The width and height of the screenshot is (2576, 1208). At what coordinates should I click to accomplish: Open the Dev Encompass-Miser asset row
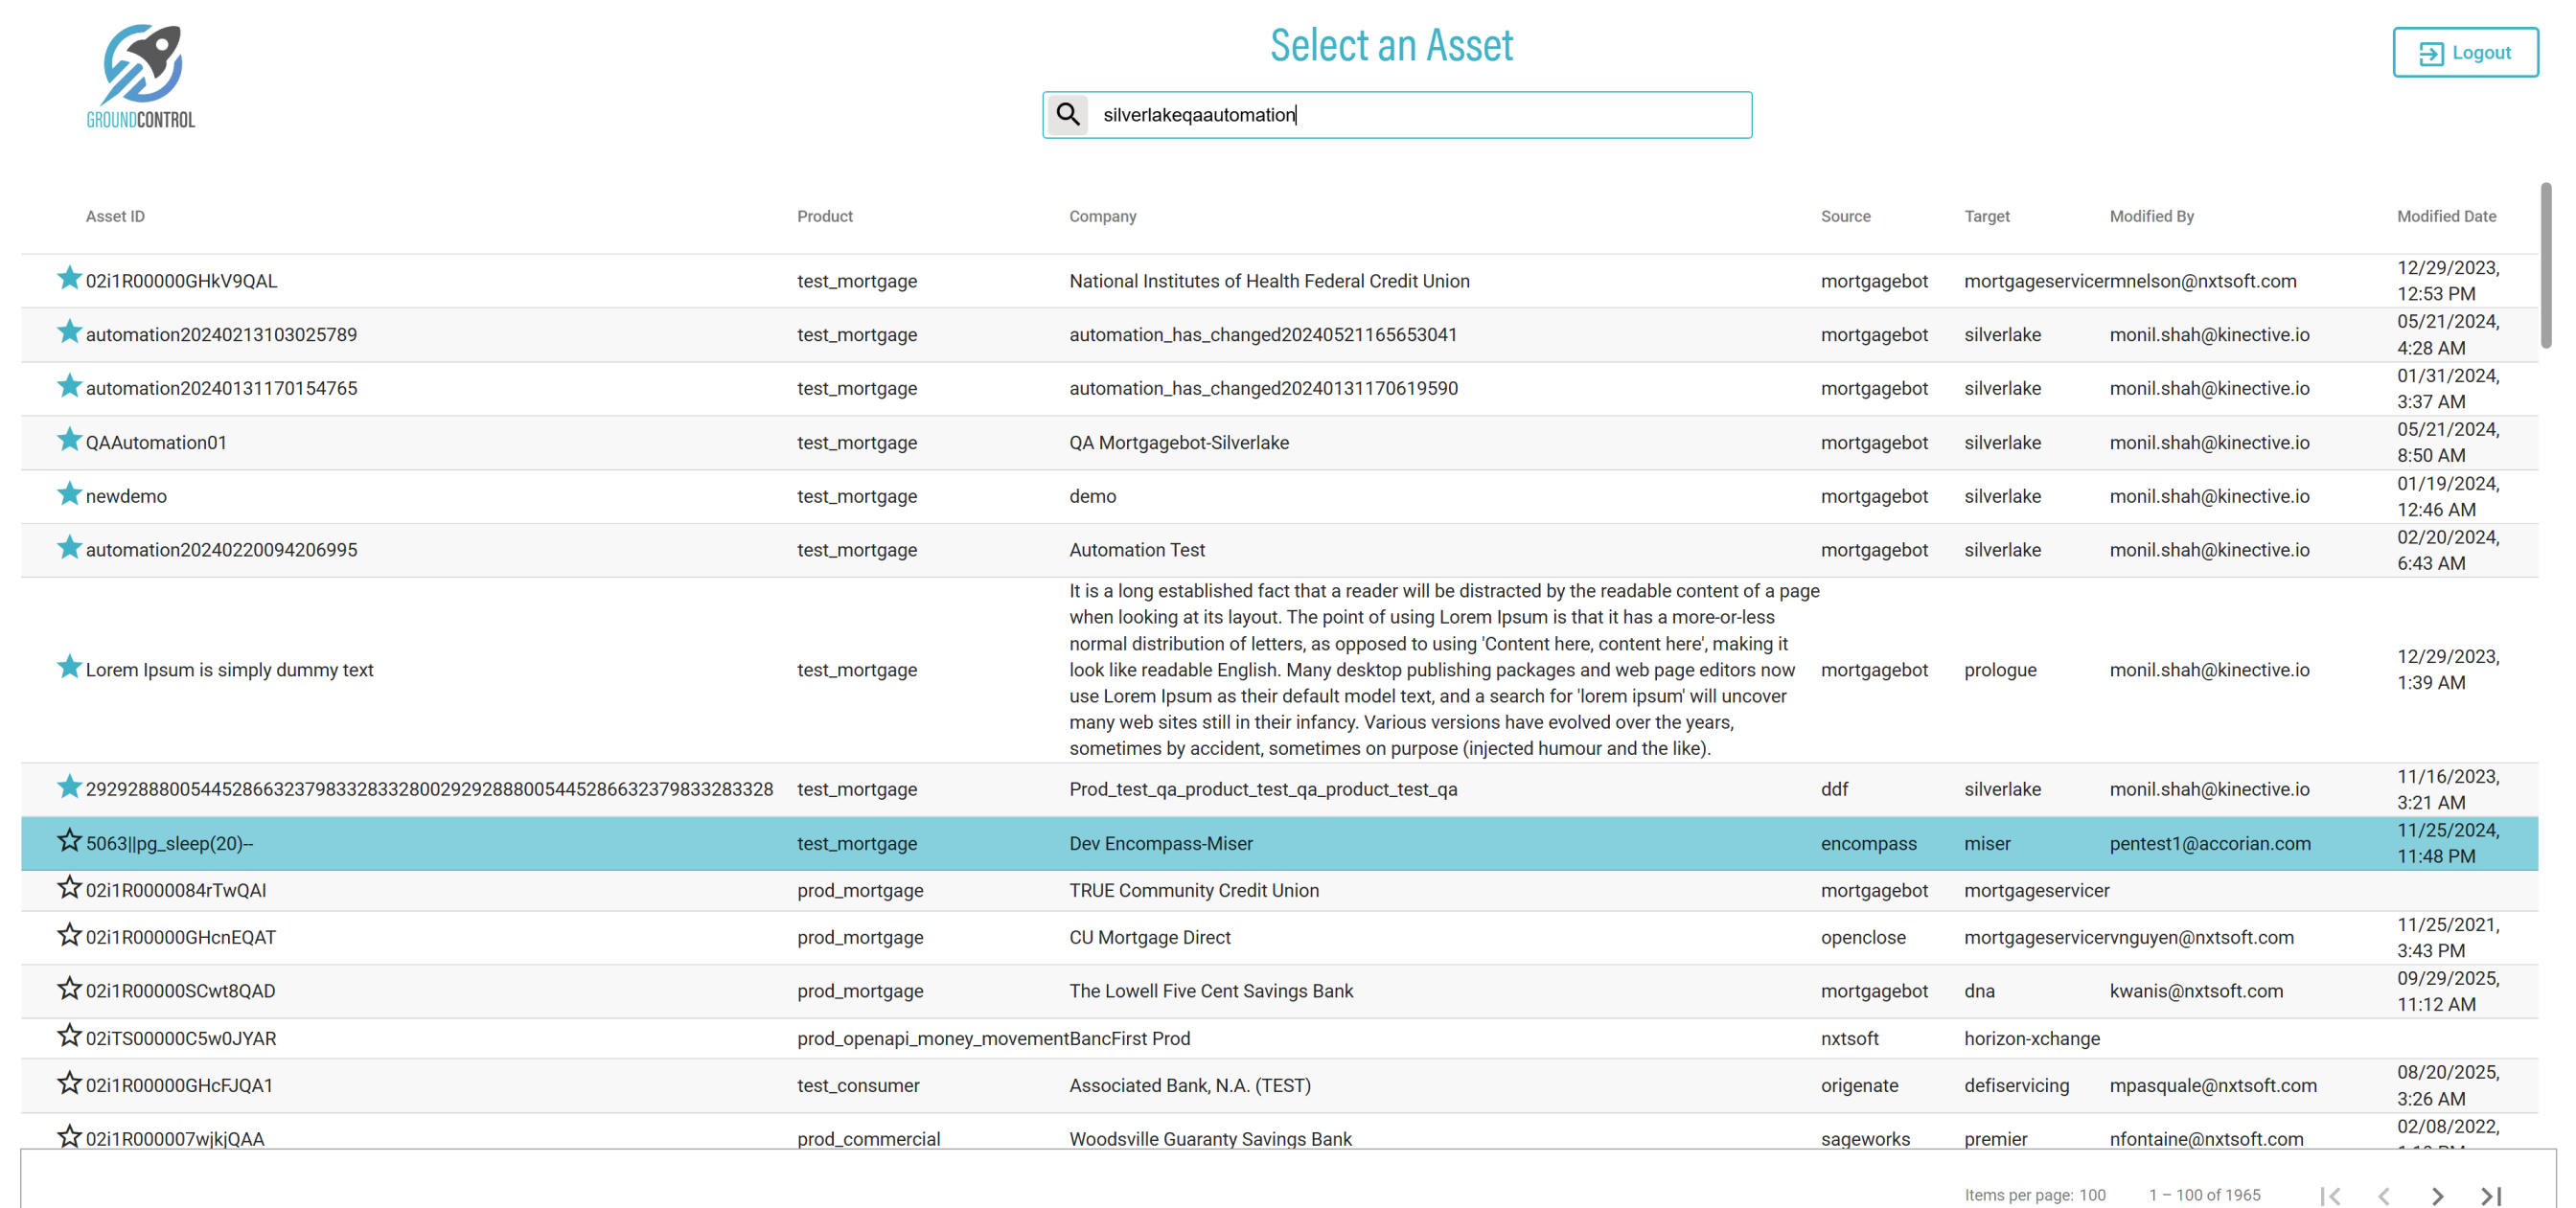coord(1160,843)
